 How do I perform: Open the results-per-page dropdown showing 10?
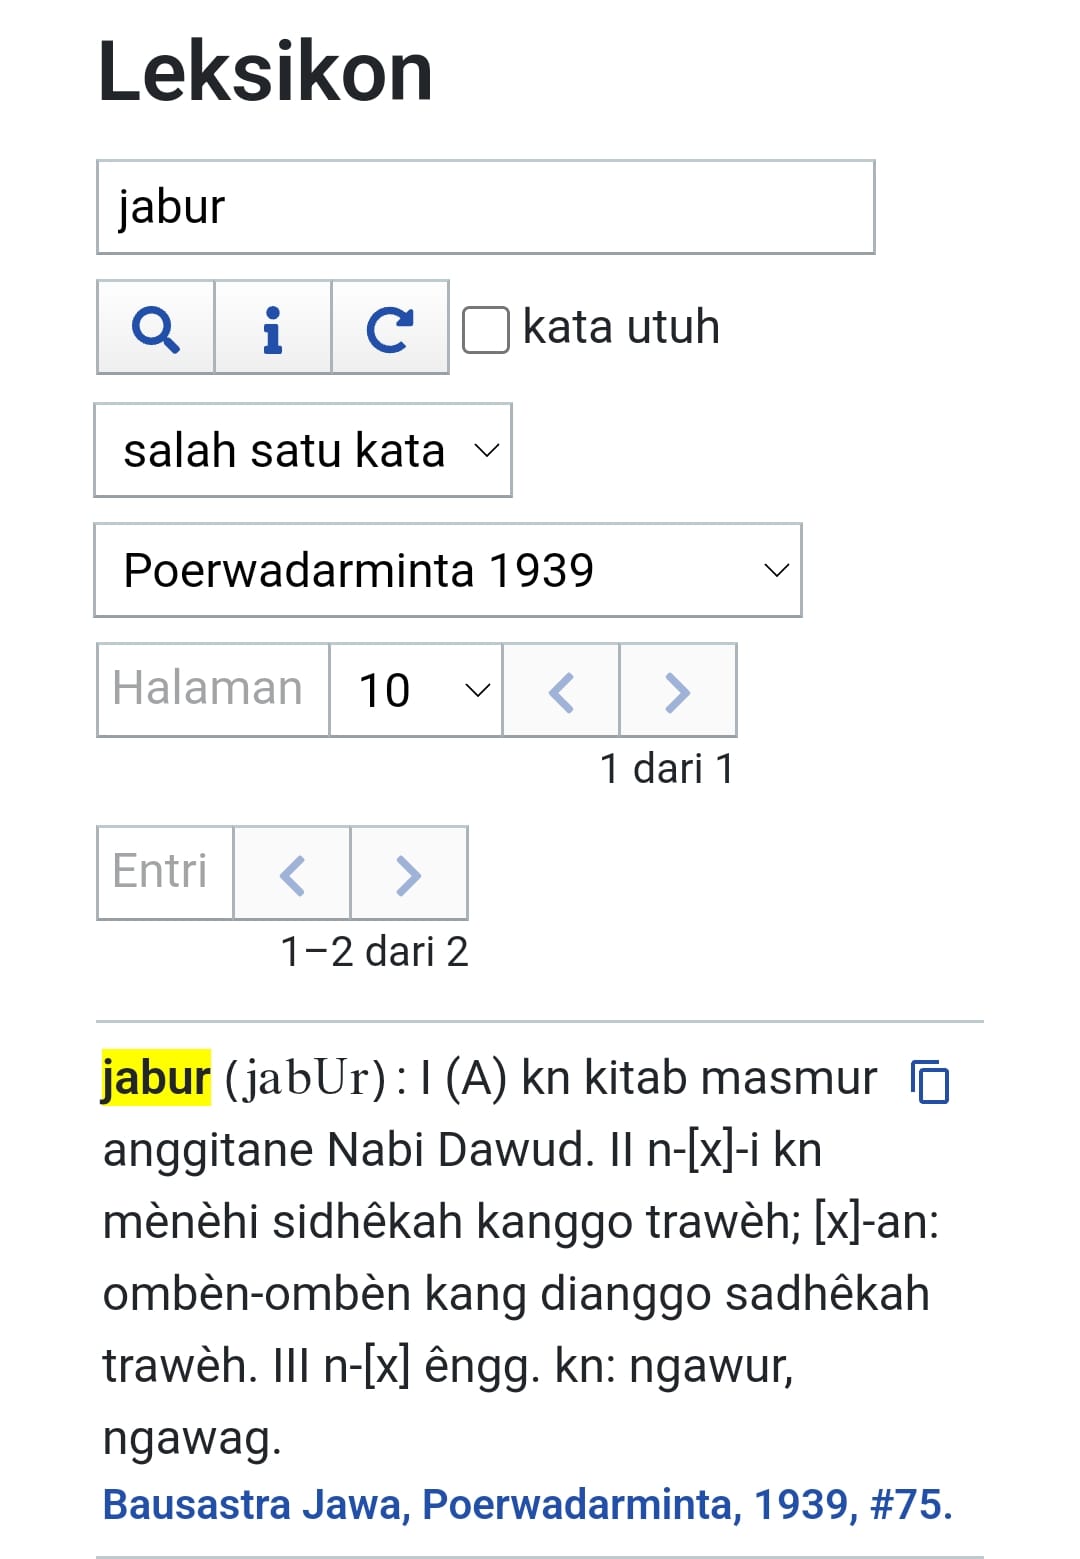pos(416,691)
